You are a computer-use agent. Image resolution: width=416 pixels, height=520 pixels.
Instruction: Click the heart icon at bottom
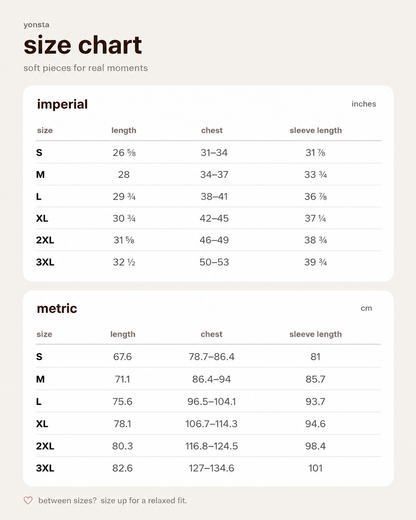pyautogui.click(x=28, y=500)
